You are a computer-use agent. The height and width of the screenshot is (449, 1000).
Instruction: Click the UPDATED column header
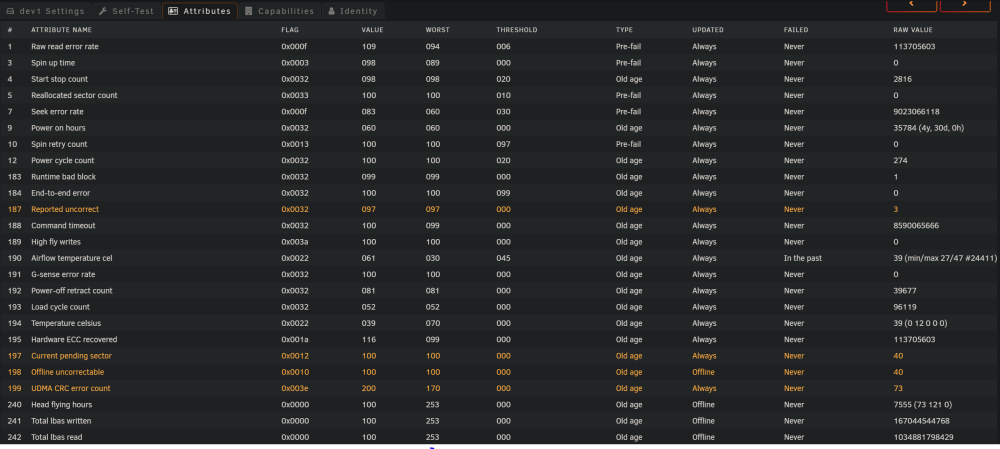click(x=708, y=30)
